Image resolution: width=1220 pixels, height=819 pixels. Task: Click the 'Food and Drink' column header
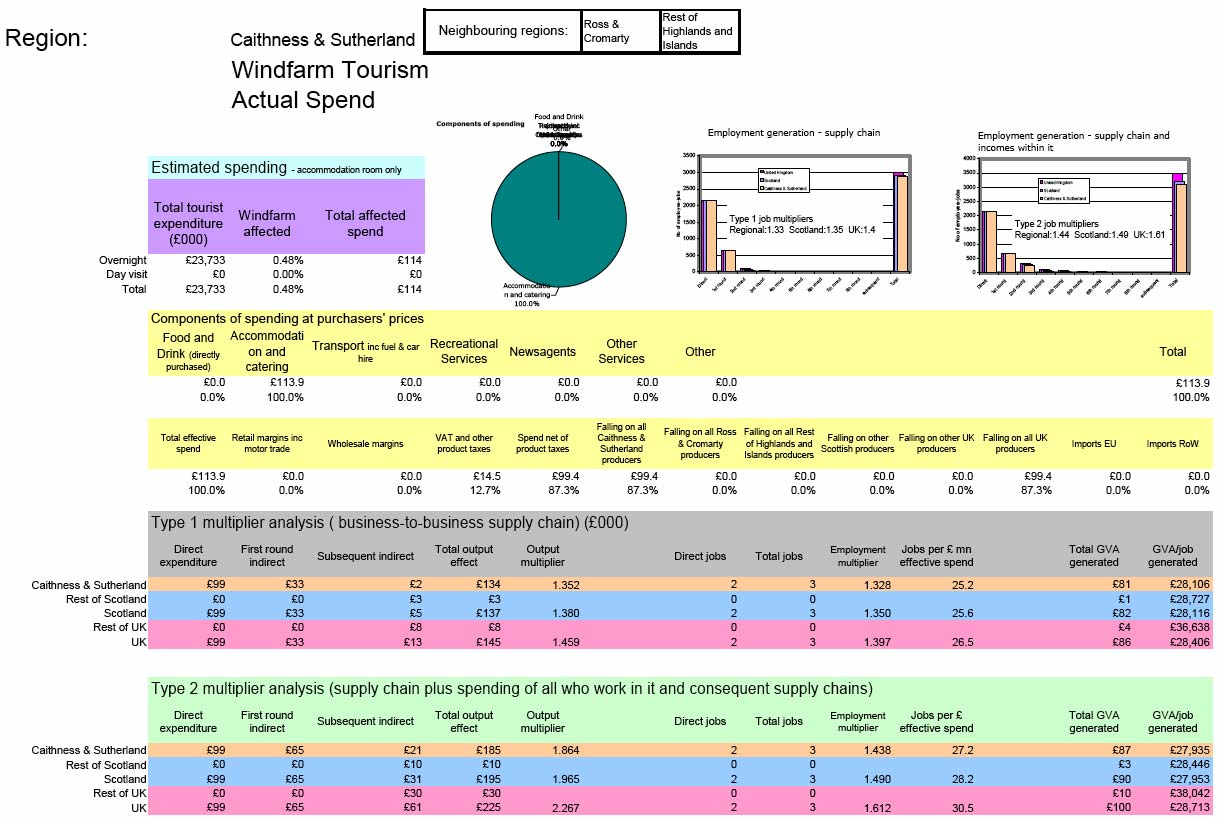point(189,352)
